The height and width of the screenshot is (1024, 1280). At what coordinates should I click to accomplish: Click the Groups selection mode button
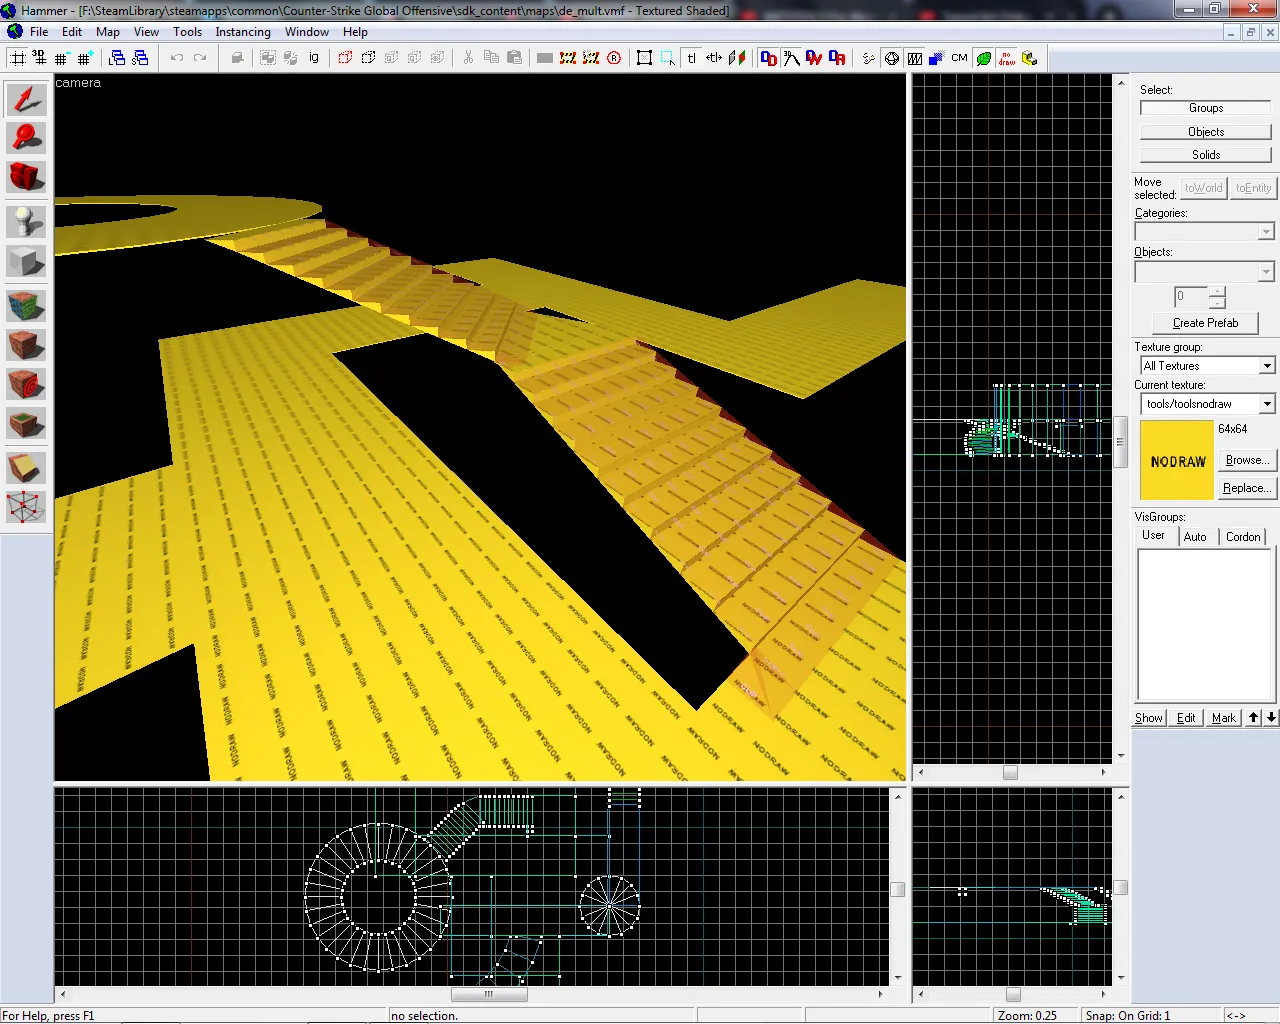tap(1206, 108)
